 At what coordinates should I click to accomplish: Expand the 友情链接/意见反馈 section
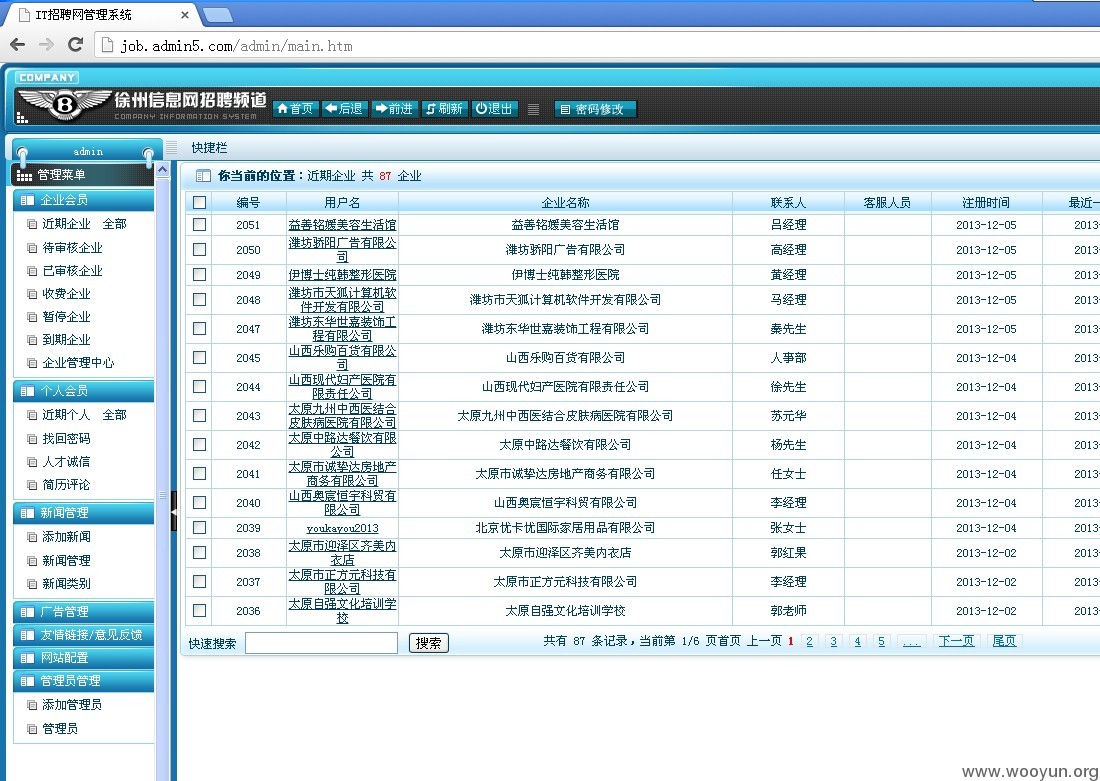[83, 635]
